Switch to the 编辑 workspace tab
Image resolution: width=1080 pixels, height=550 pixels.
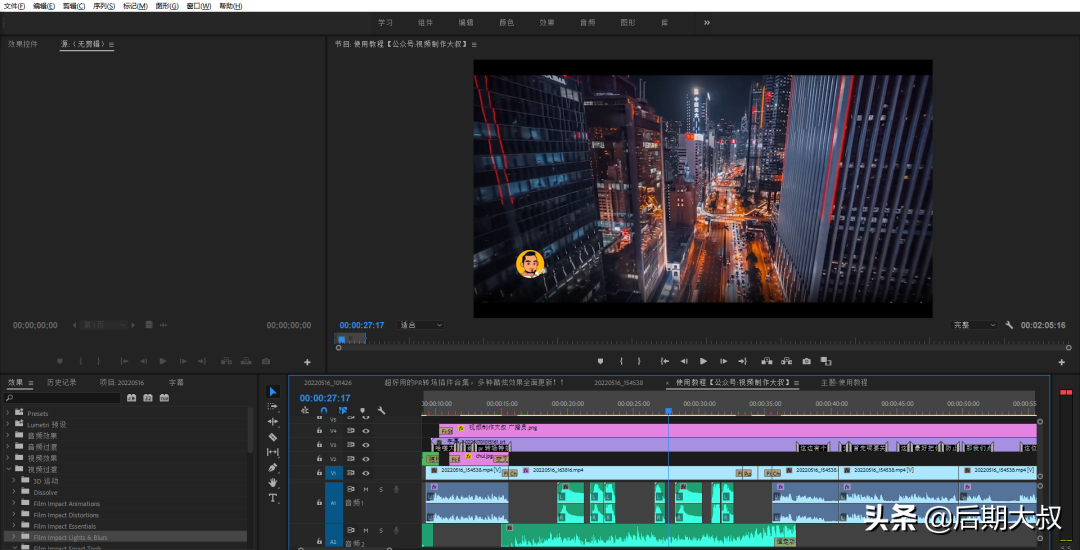click(466, 23)
